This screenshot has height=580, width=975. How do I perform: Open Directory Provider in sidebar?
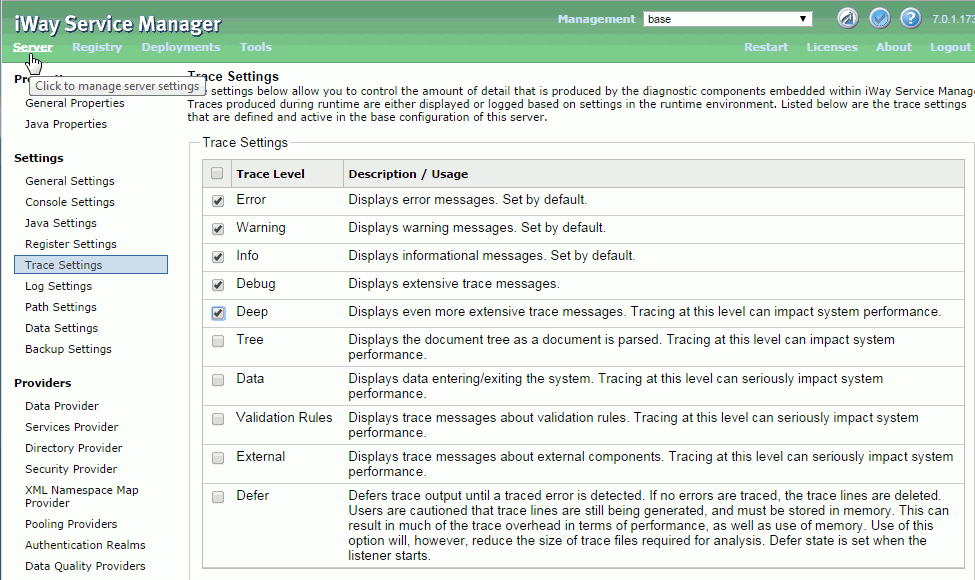[x=74, y=448]
